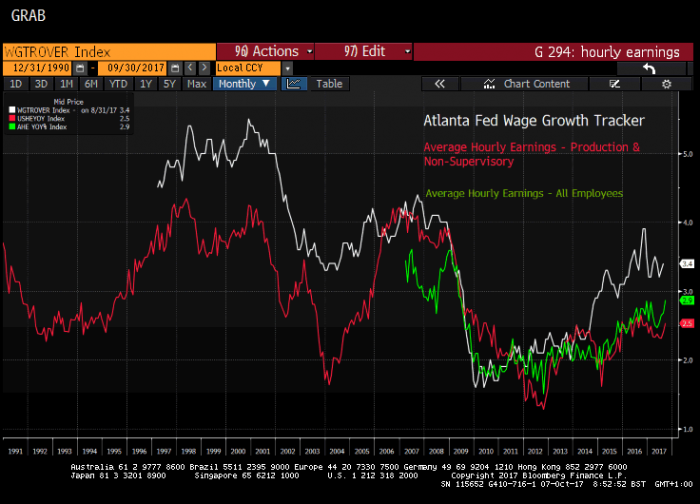700x504 pixels.
Task: Click the 2017 label on the time axis
Action: click(x=659, y=451)
